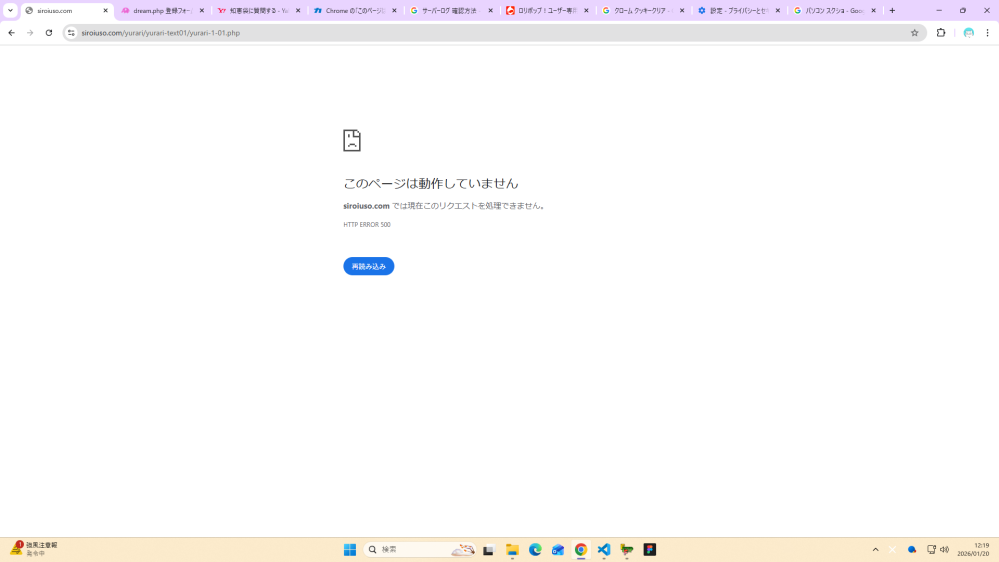Screen dimensions: 999x562
Task: Open the Chrome three-dot menu
Action: 988,32
